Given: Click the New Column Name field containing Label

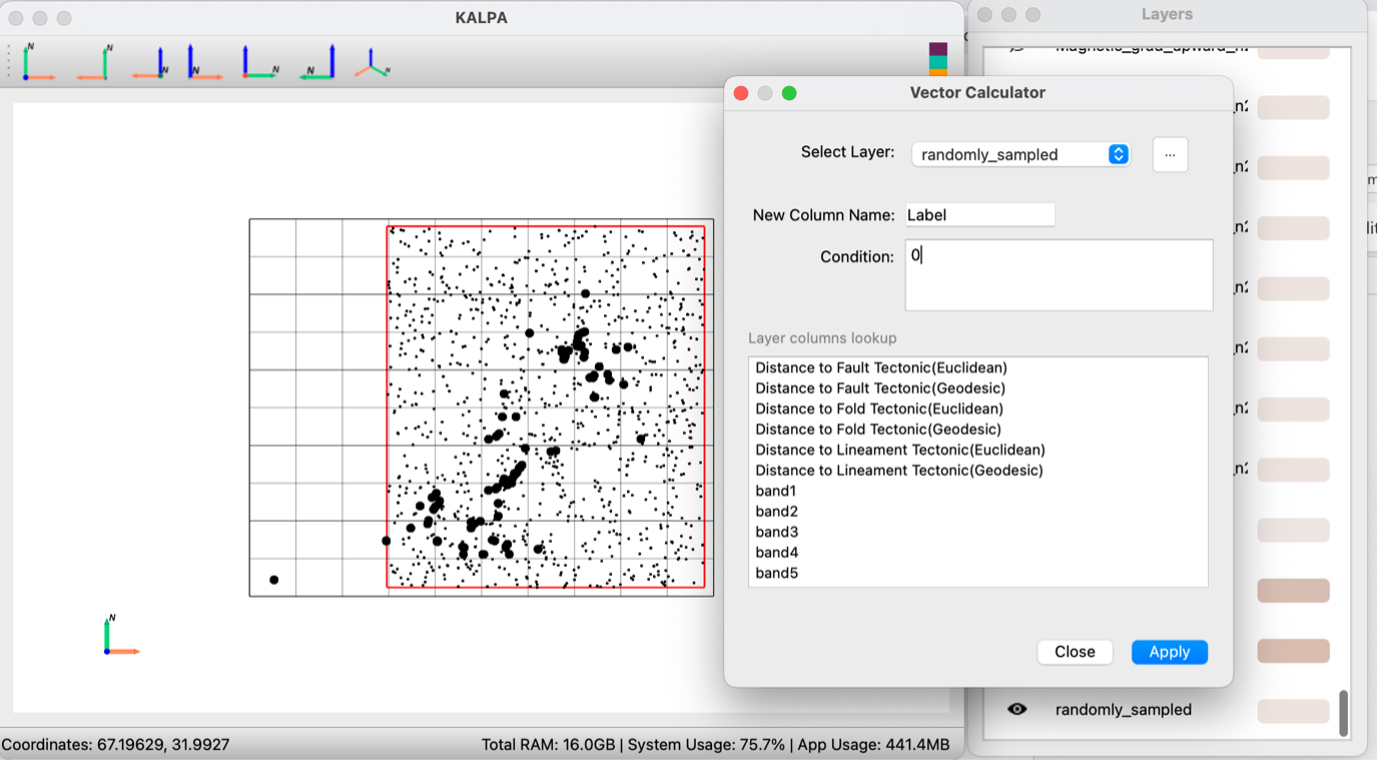Looking at the screenshot, I should coord(980,215).
